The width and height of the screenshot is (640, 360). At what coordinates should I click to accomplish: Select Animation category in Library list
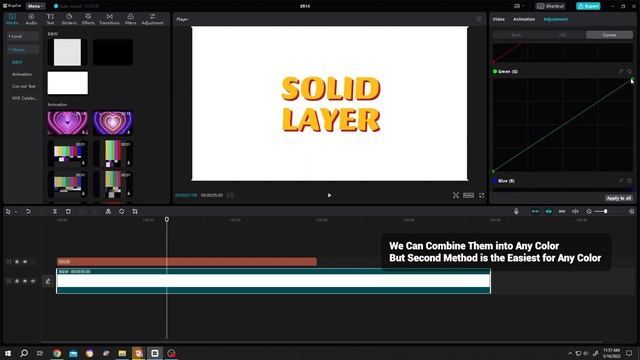[x=22, y=74]
